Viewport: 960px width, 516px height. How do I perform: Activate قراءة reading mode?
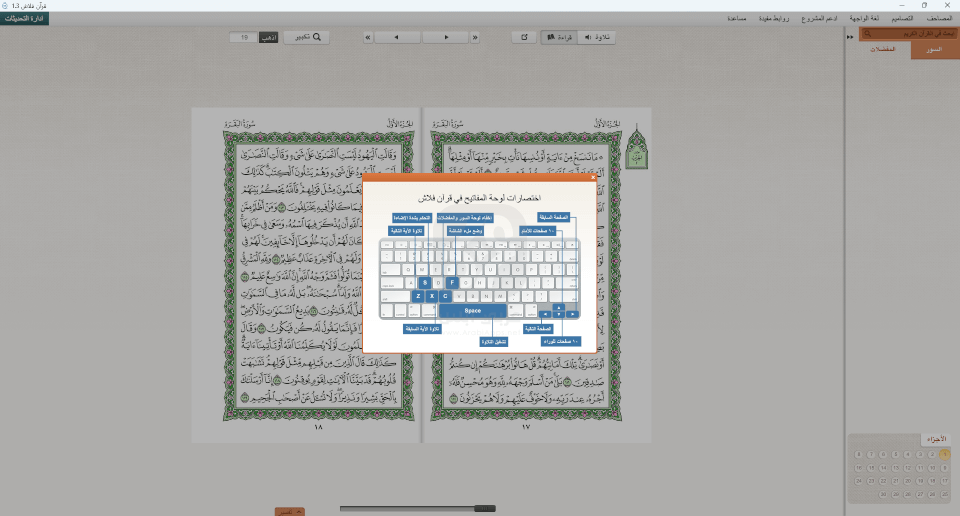(560, 37)
